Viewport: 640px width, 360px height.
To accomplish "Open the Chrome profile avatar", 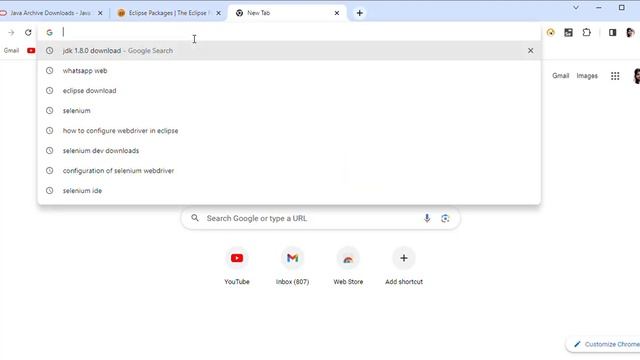I will [x=630, y=32].
